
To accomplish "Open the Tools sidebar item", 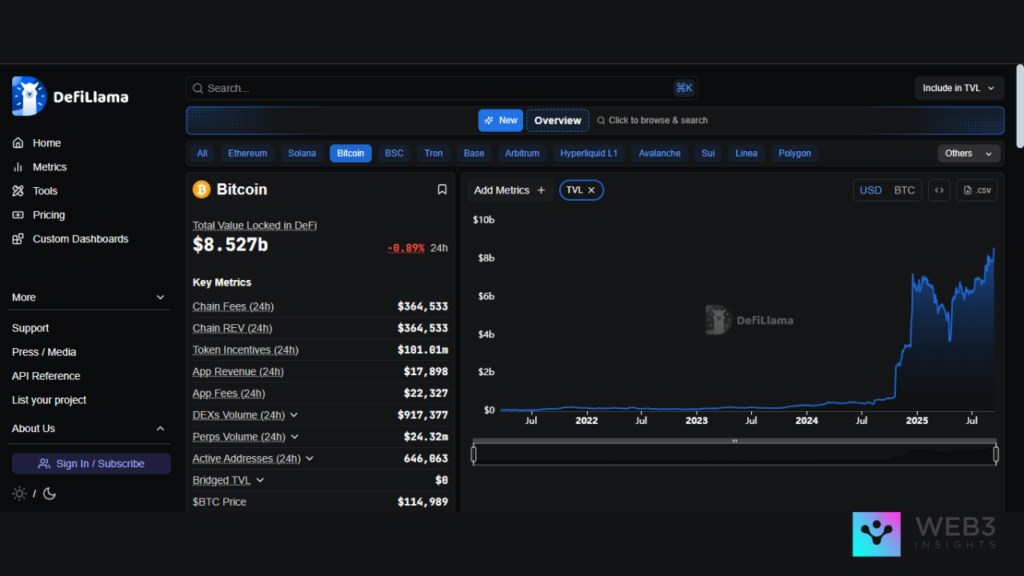I will pyautogui.click(x=44, y=191).
